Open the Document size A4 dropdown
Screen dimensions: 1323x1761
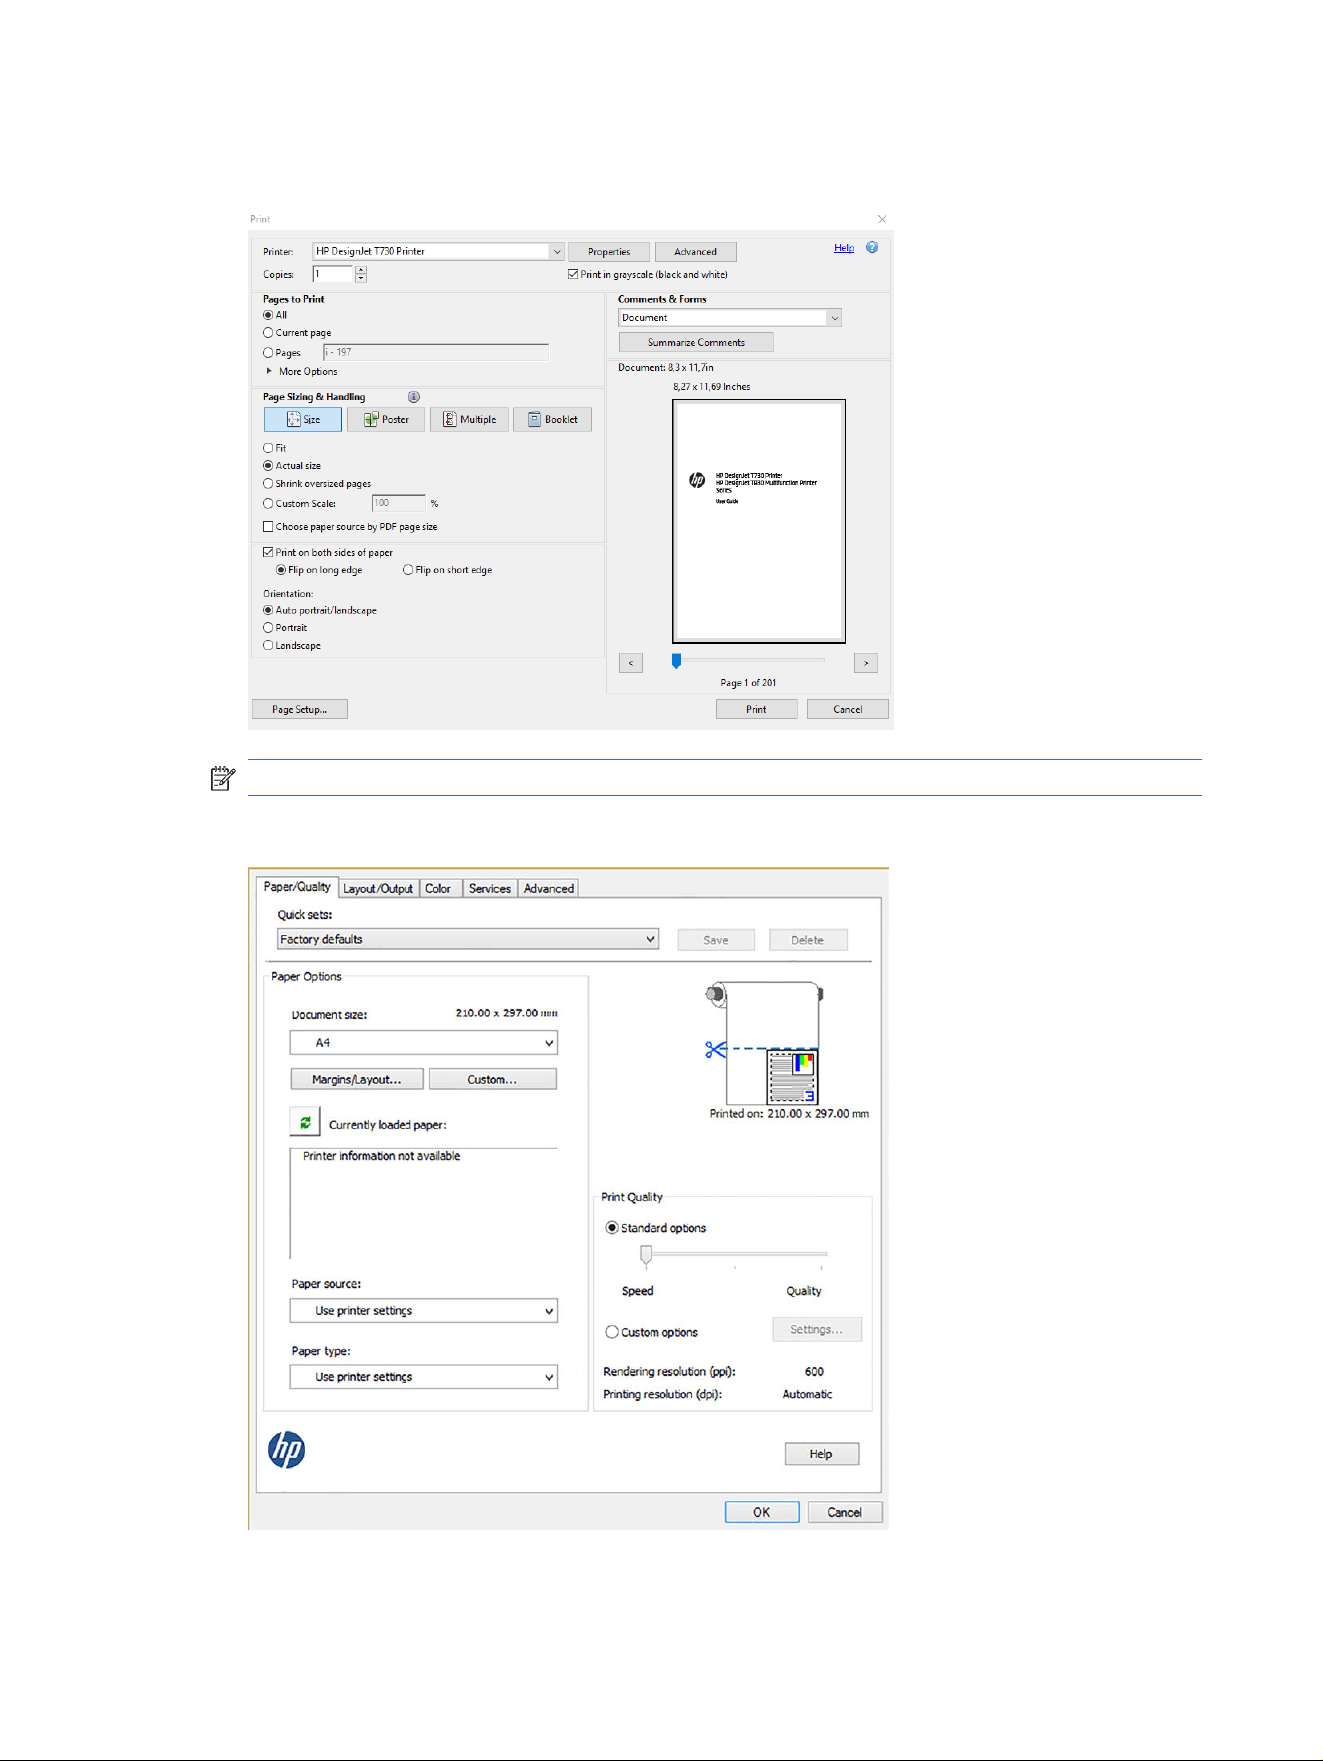click(x=424, y=1043)
